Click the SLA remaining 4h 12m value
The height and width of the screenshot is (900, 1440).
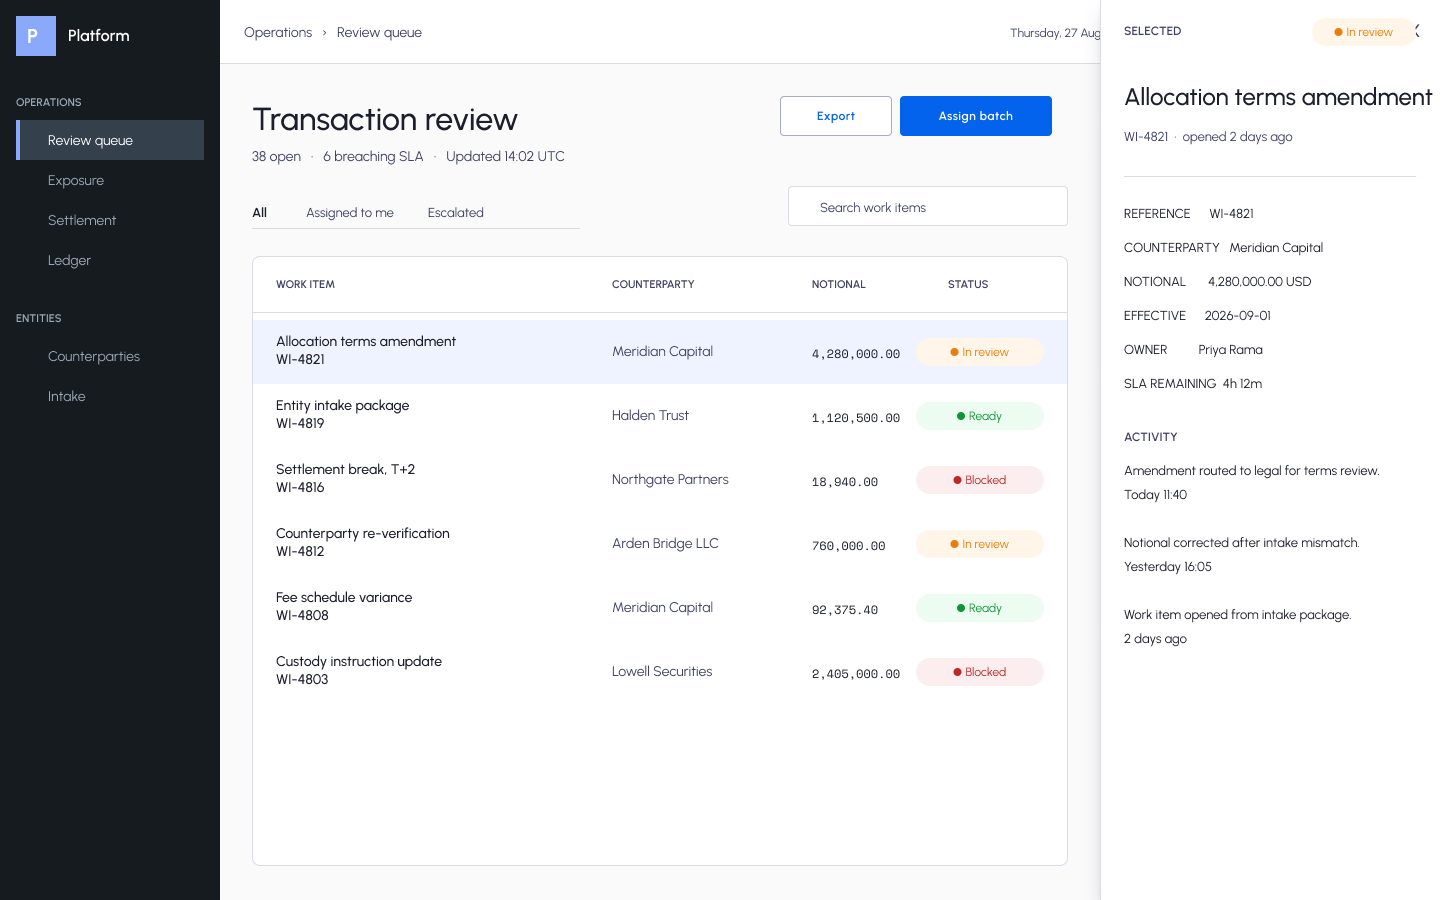tap(1242, 383)
